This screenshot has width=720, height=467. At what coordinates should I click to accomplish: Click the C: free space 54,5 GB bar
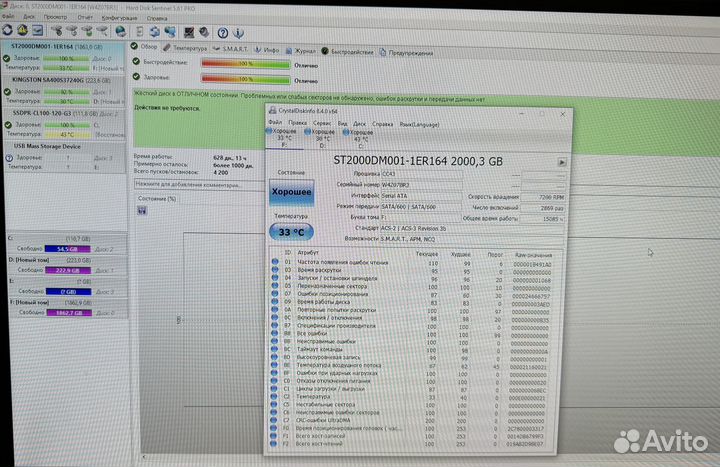68,249
